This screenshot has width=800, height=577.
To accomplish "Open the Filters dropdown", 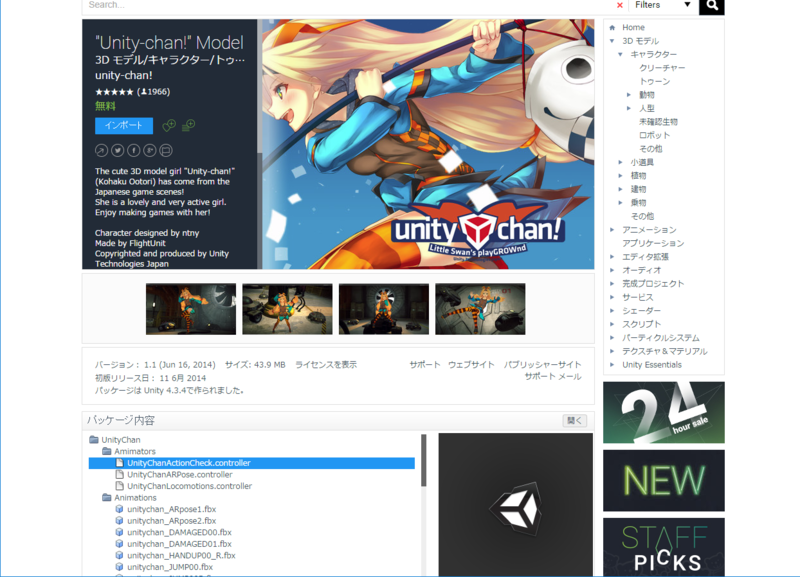I will pos(662,5).
